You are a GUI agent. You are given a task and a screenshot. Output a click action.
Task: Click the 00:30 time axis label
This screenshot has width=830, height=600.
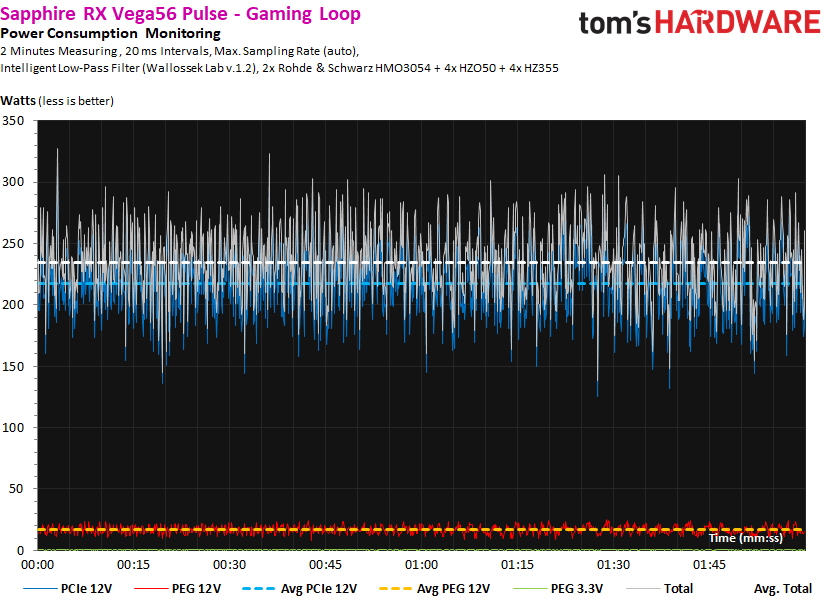point(229,565)
